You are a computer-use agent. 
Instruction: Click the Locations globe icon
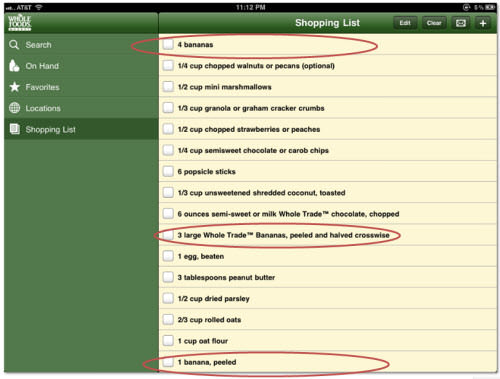pos(14,108)
